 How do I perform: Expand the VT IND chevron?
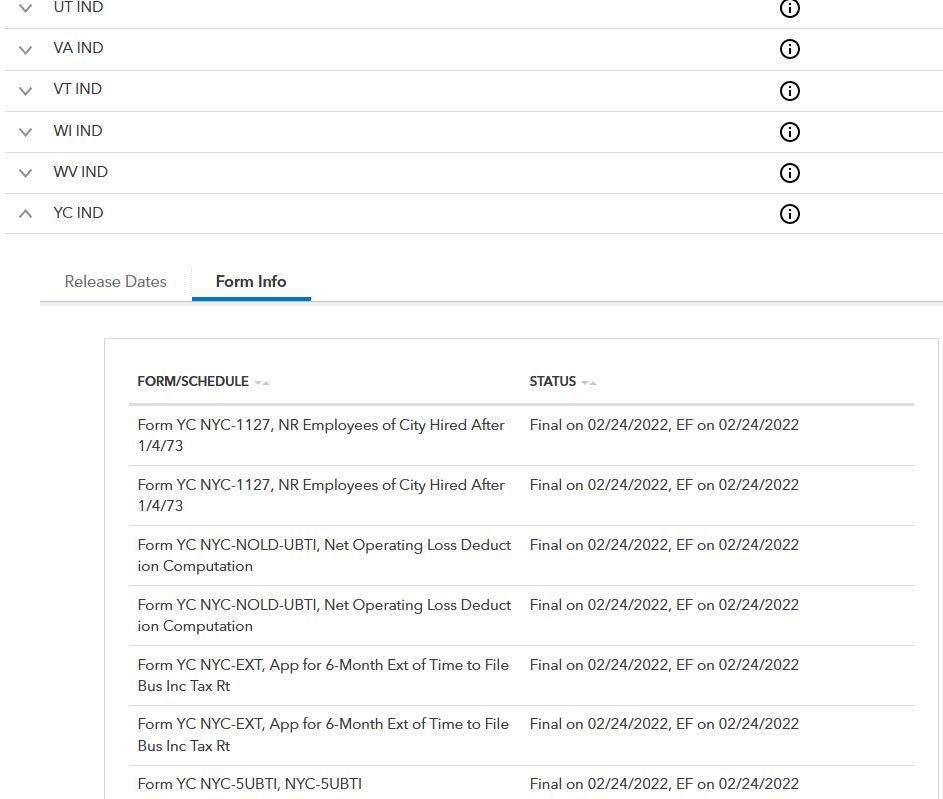(x=26, y=90)
